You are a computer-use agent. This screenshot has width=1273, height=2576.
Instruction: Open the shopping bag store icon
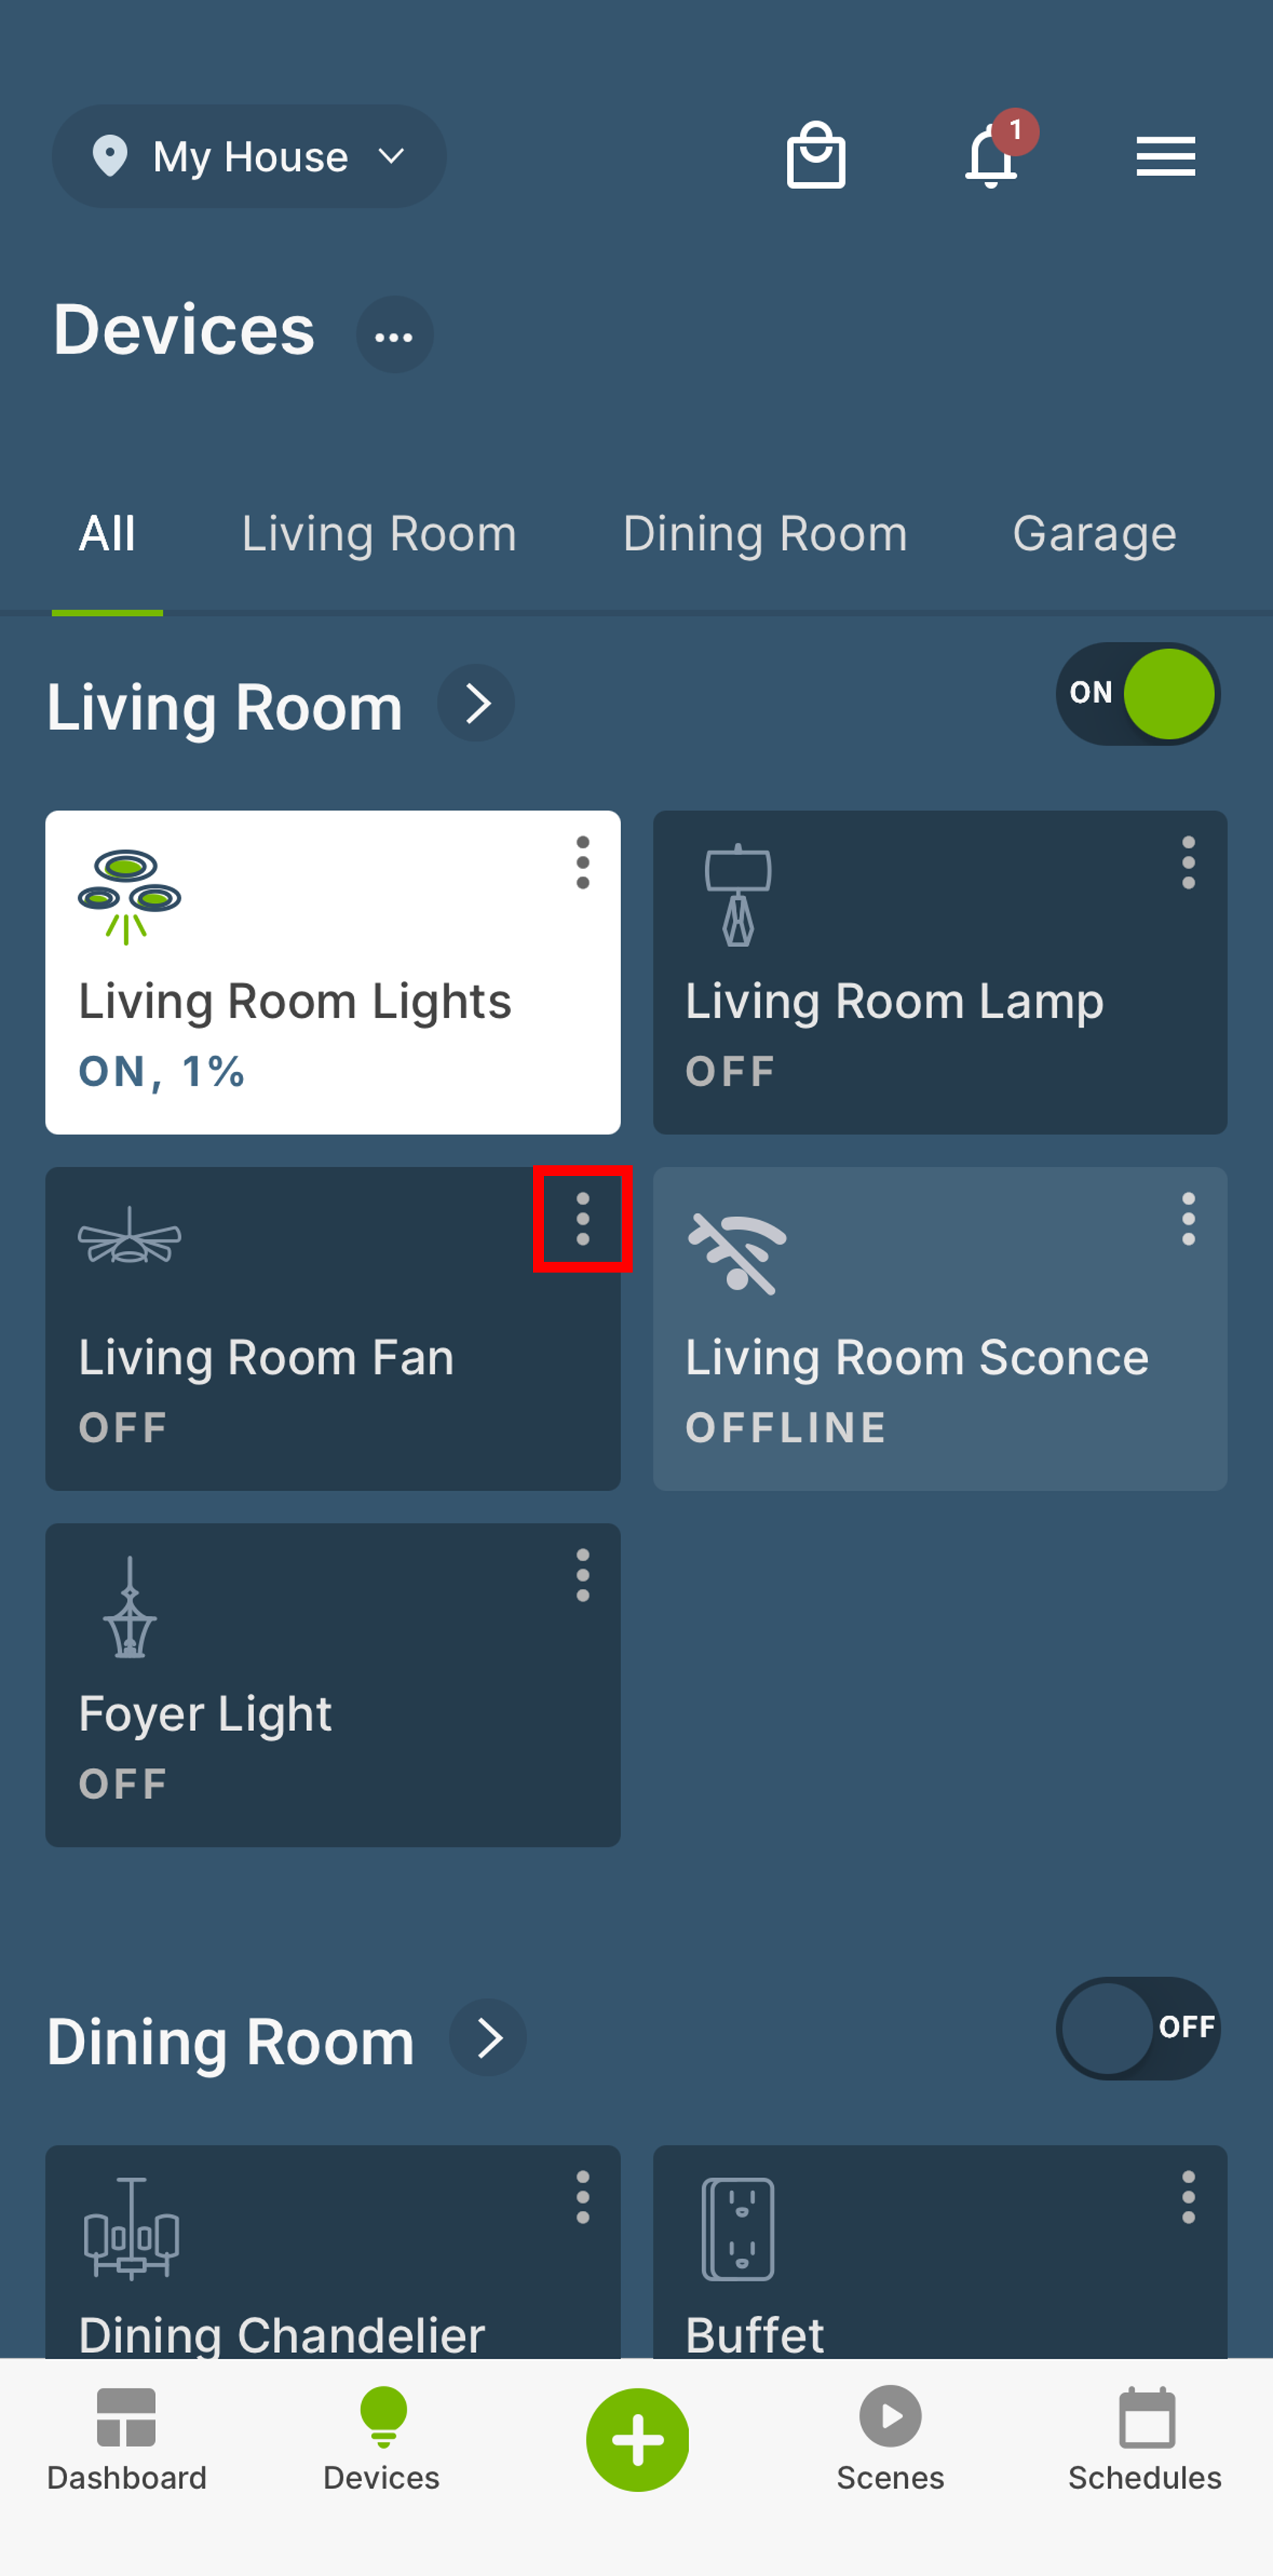point(815,155)
